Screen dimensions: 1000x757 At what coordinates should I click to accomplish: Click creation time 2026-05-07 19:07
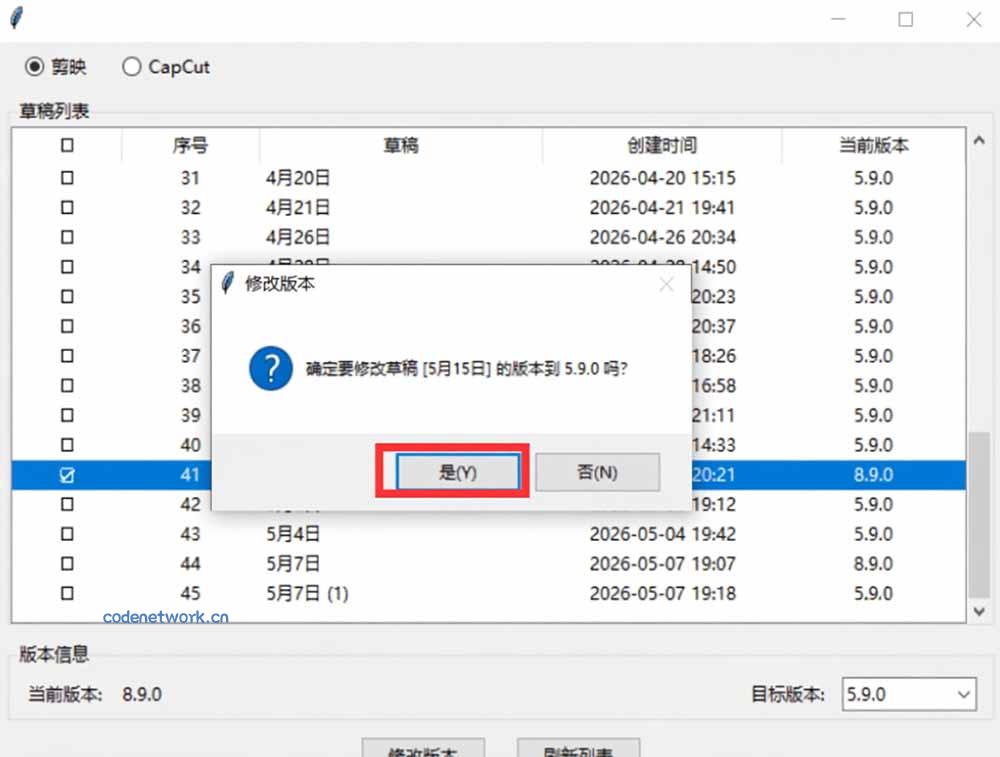click(x=663, y=563)
